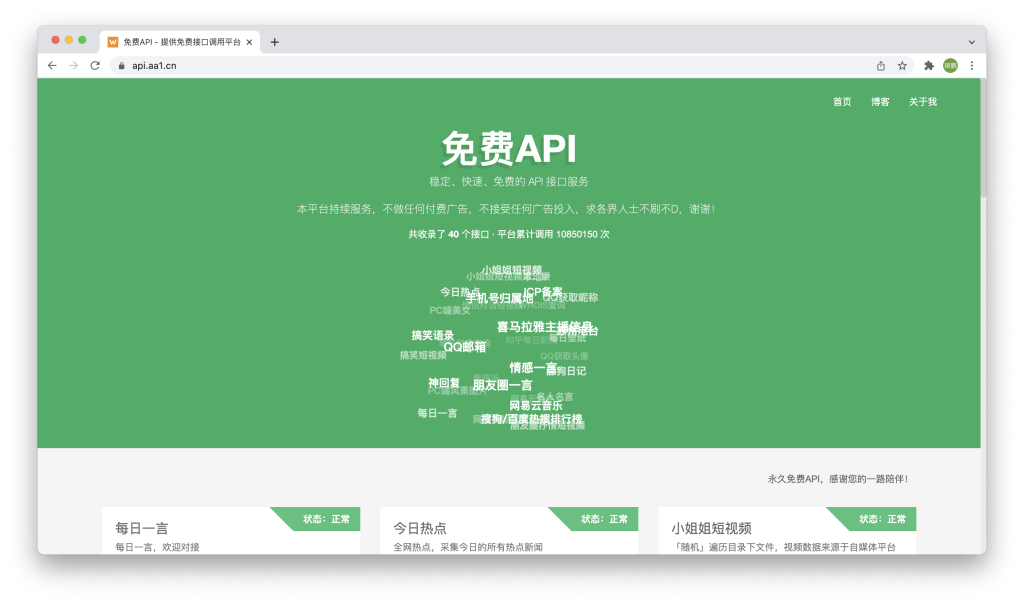This screenshot has width=1024, height=604.
Task: Open the 网易云音乐 tag
Action: (536, 405)
